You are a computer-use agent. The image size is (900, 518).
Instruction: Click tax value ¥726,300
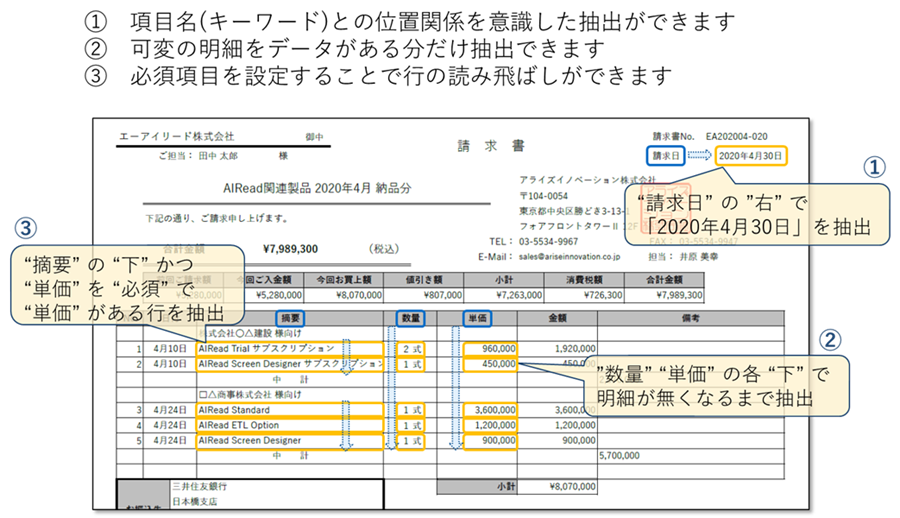pos(603,295)
